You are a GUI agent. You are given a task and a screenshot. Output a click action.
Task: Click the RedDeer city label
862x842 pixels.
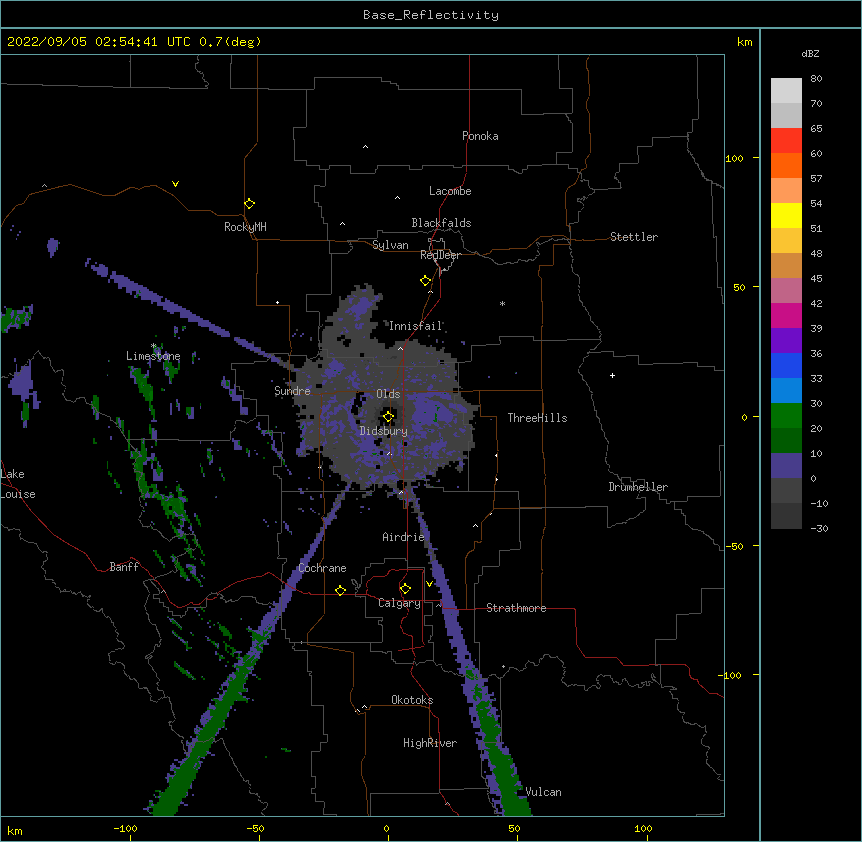click(x=440, y=255)
